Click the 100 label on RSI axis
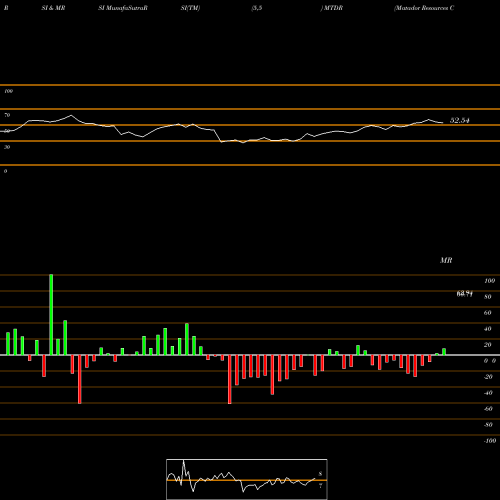This screenshot has width=500, height=500. (x=8, y=91)
